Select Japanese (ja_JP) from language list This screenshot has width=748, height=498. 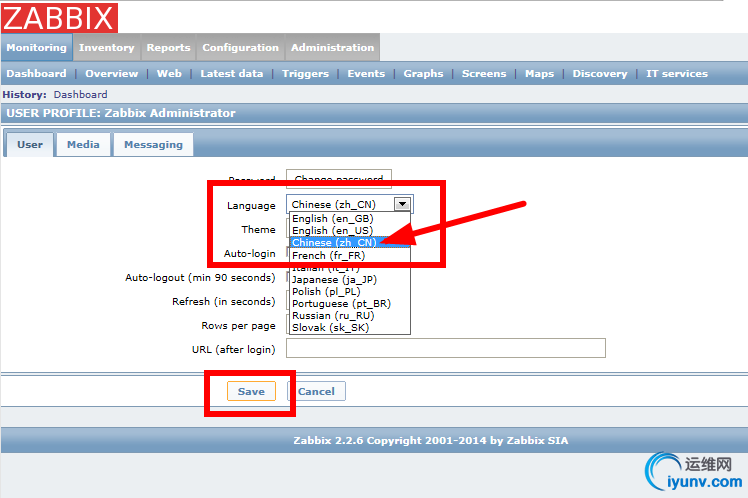350,280
